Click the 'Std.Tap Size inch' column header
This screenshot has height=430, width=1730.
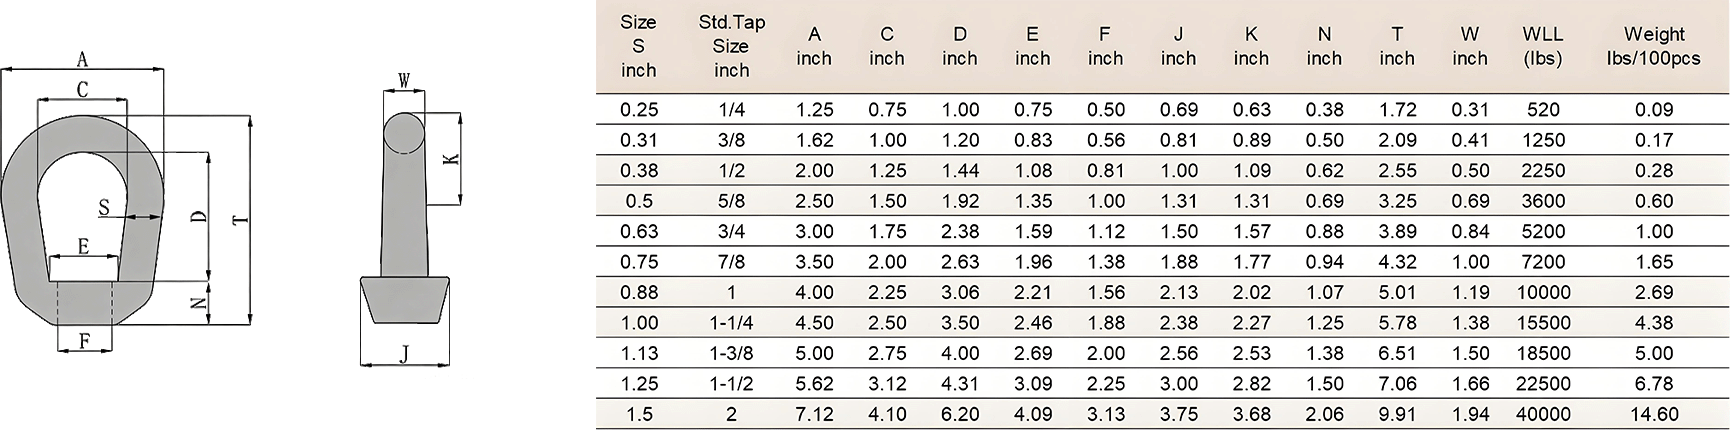point(731,46)
